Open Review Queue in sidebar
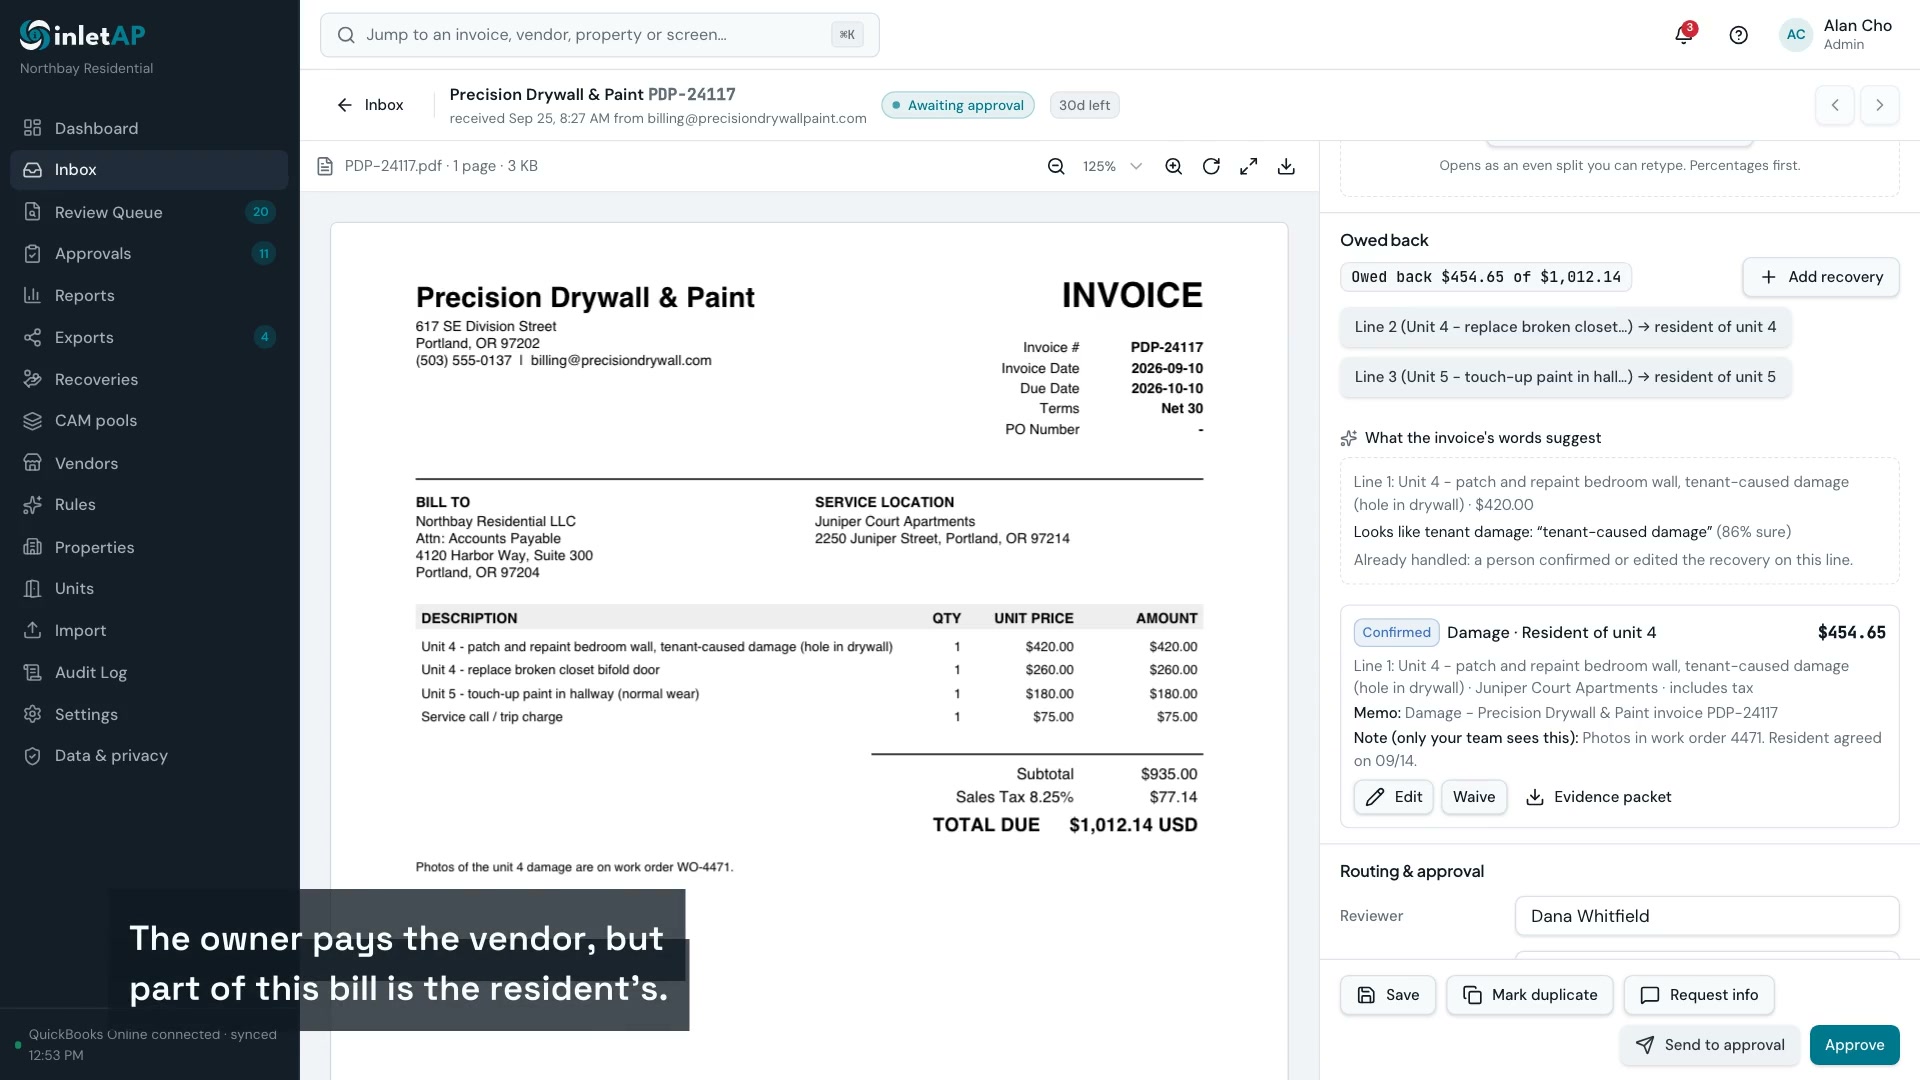 pyautogui.click(x=149, y=212)
